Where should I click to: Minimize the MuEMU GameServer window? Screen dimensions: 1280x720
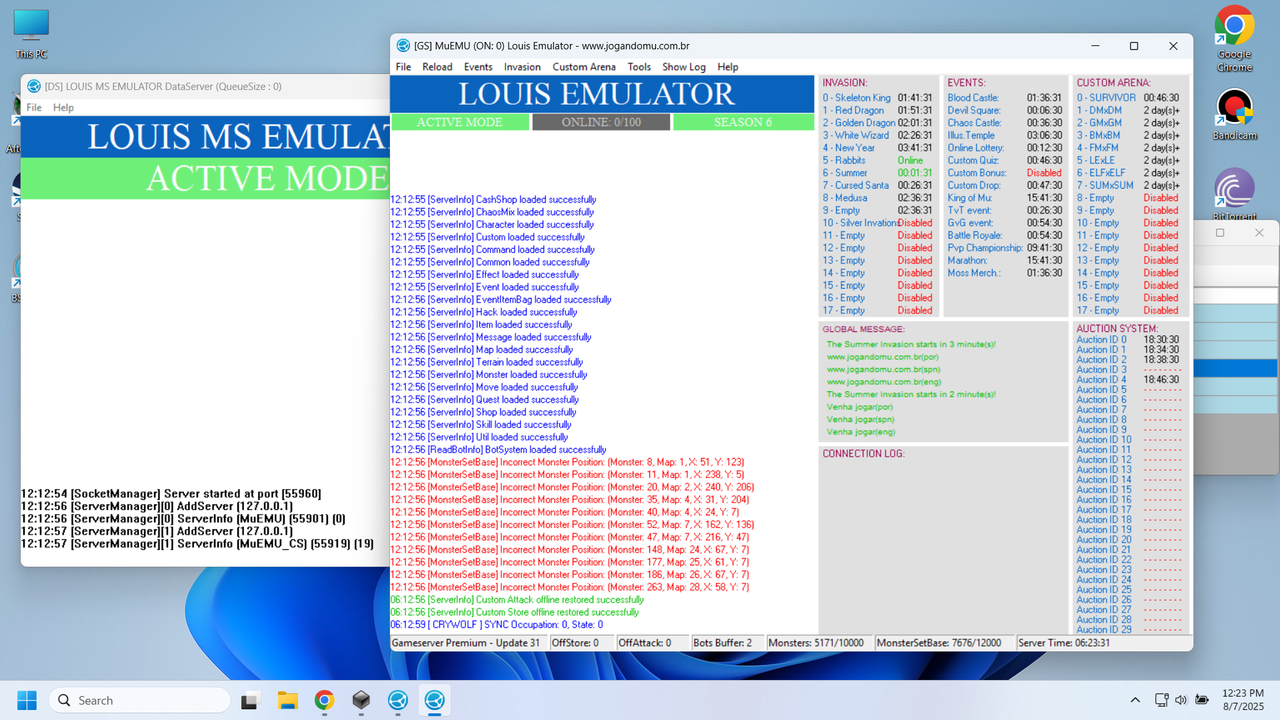pos(1095,46)
